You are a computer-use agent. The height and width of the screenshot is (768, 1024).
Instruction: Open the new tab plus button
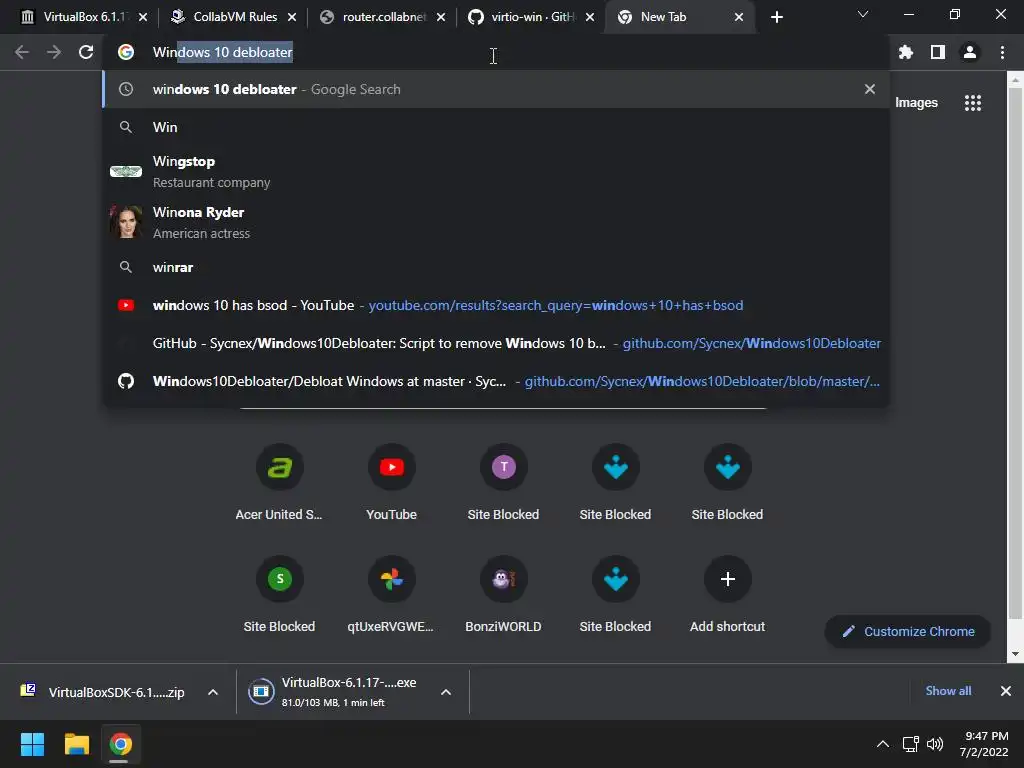tap(776, 17)
